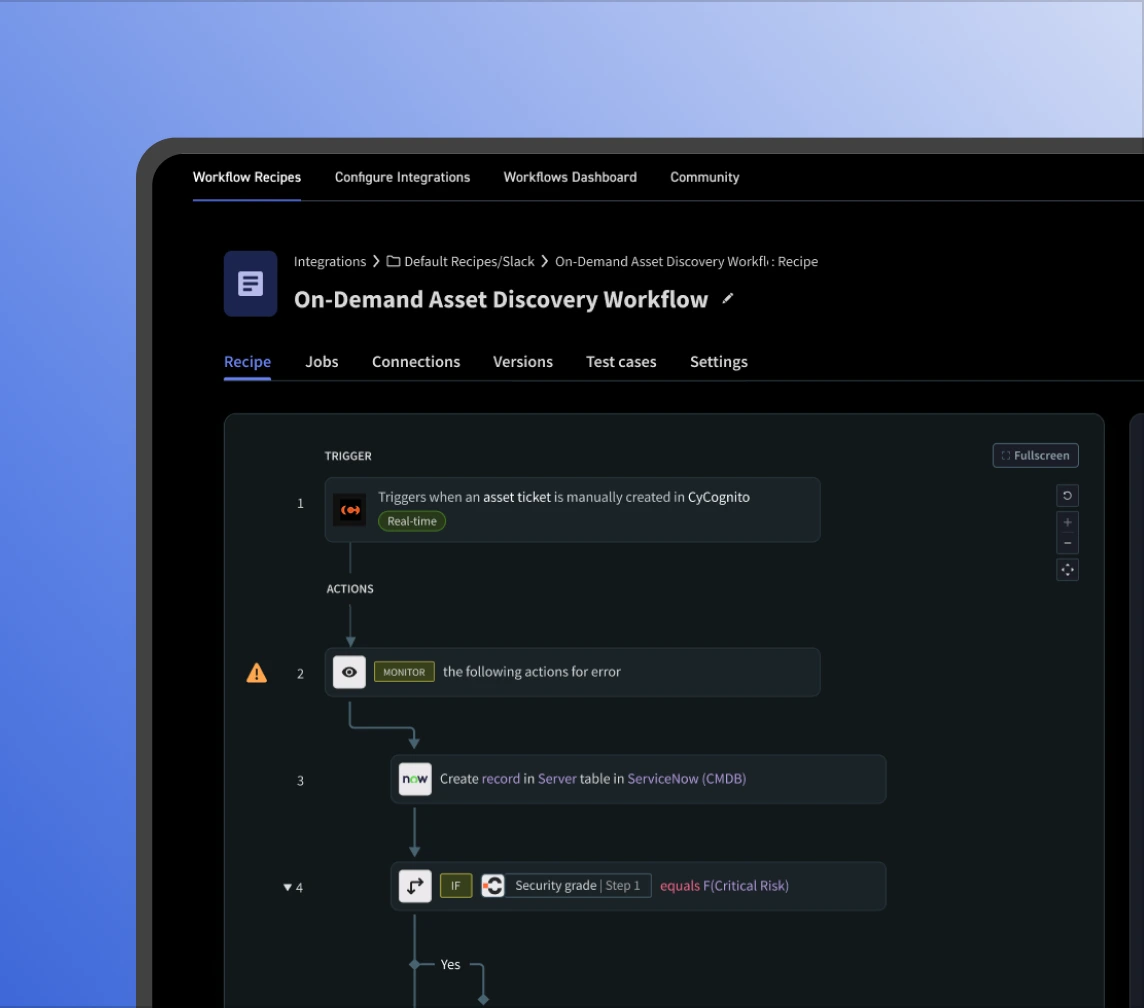1144x1008 pixels.
Task: Open the Test cases tab
Action: pyautogui.click(x=621, y=362)
